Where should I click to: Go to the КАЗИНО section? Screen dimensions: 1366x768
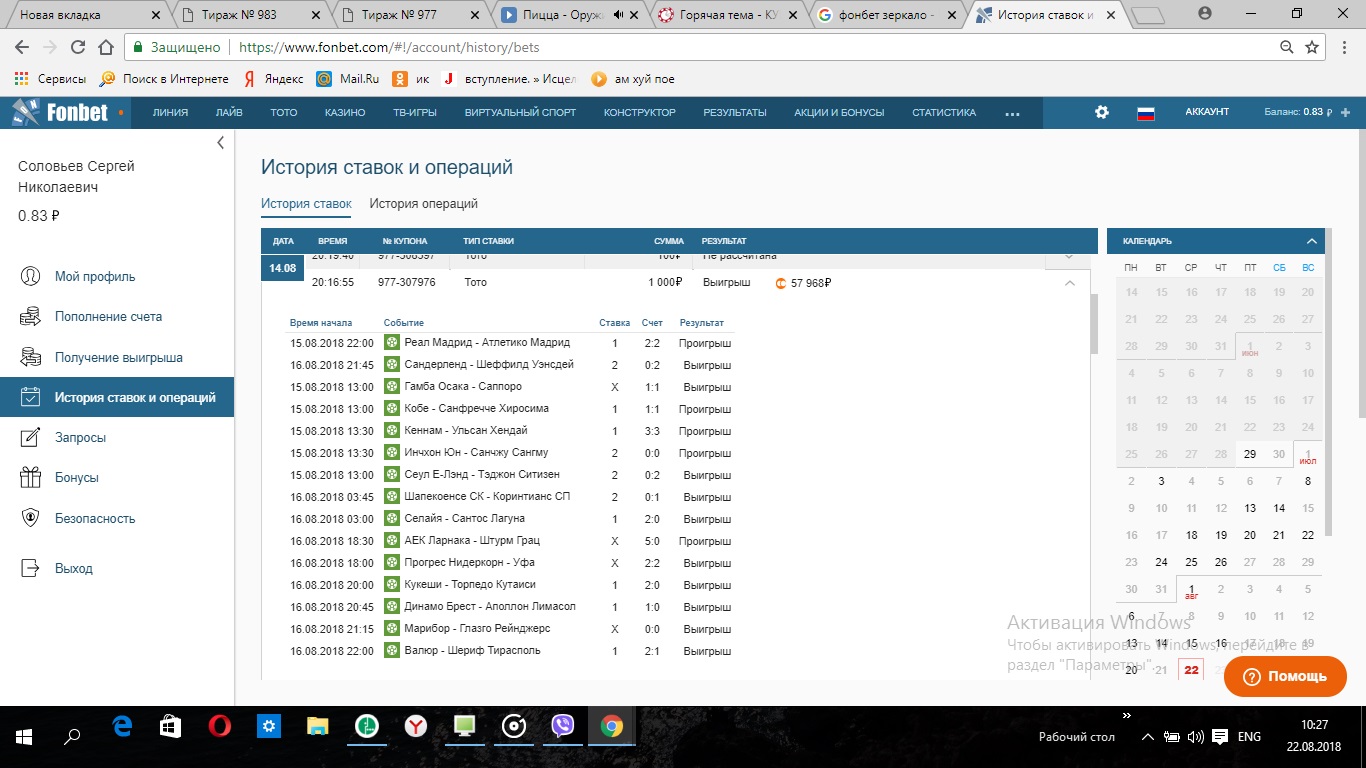coord(345,112)
